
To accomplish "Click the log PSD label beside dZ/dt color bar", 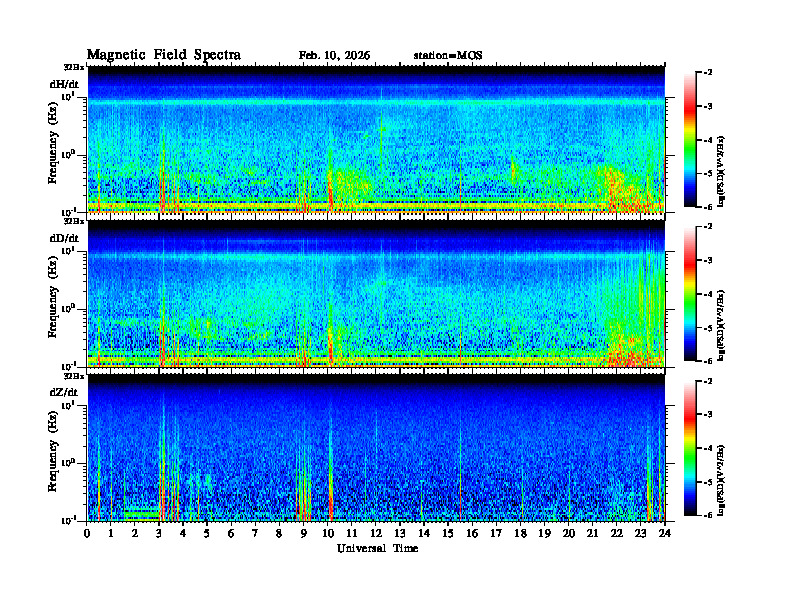I will coord(722,480).
